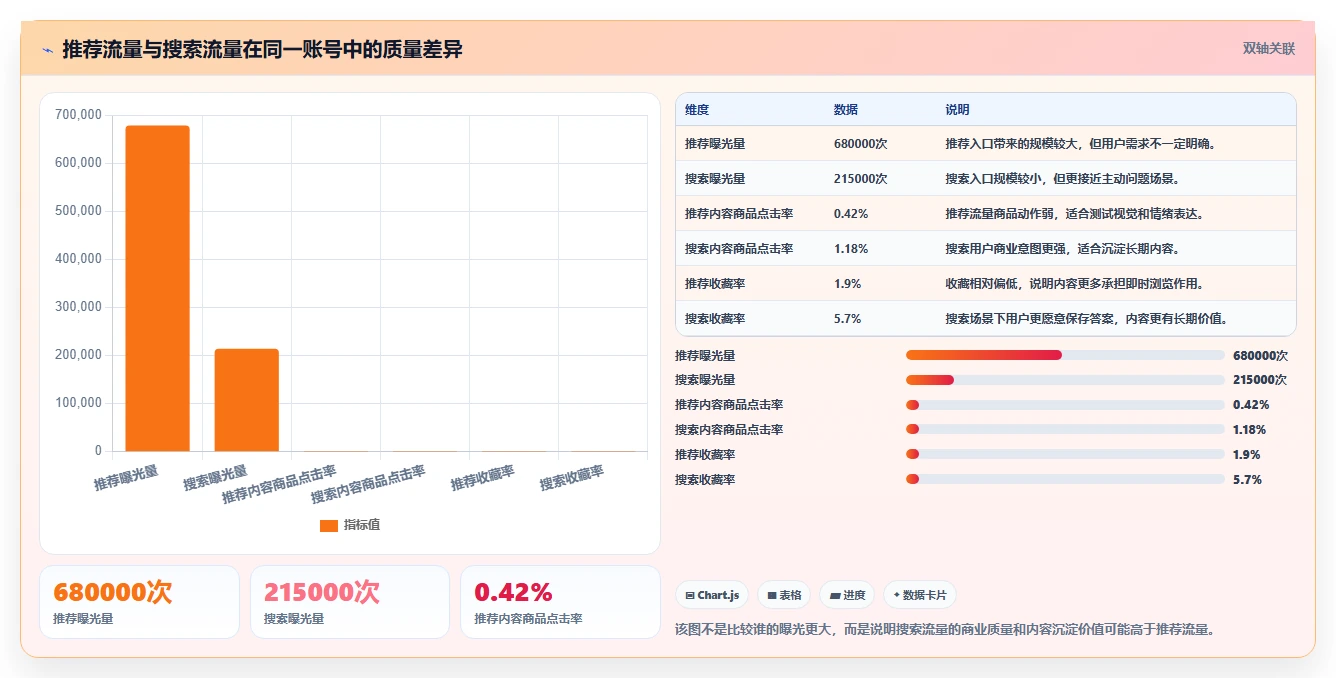Select table cell 推荐内容商品点击率
The image size is (1336, 678).
coord(739,214)
